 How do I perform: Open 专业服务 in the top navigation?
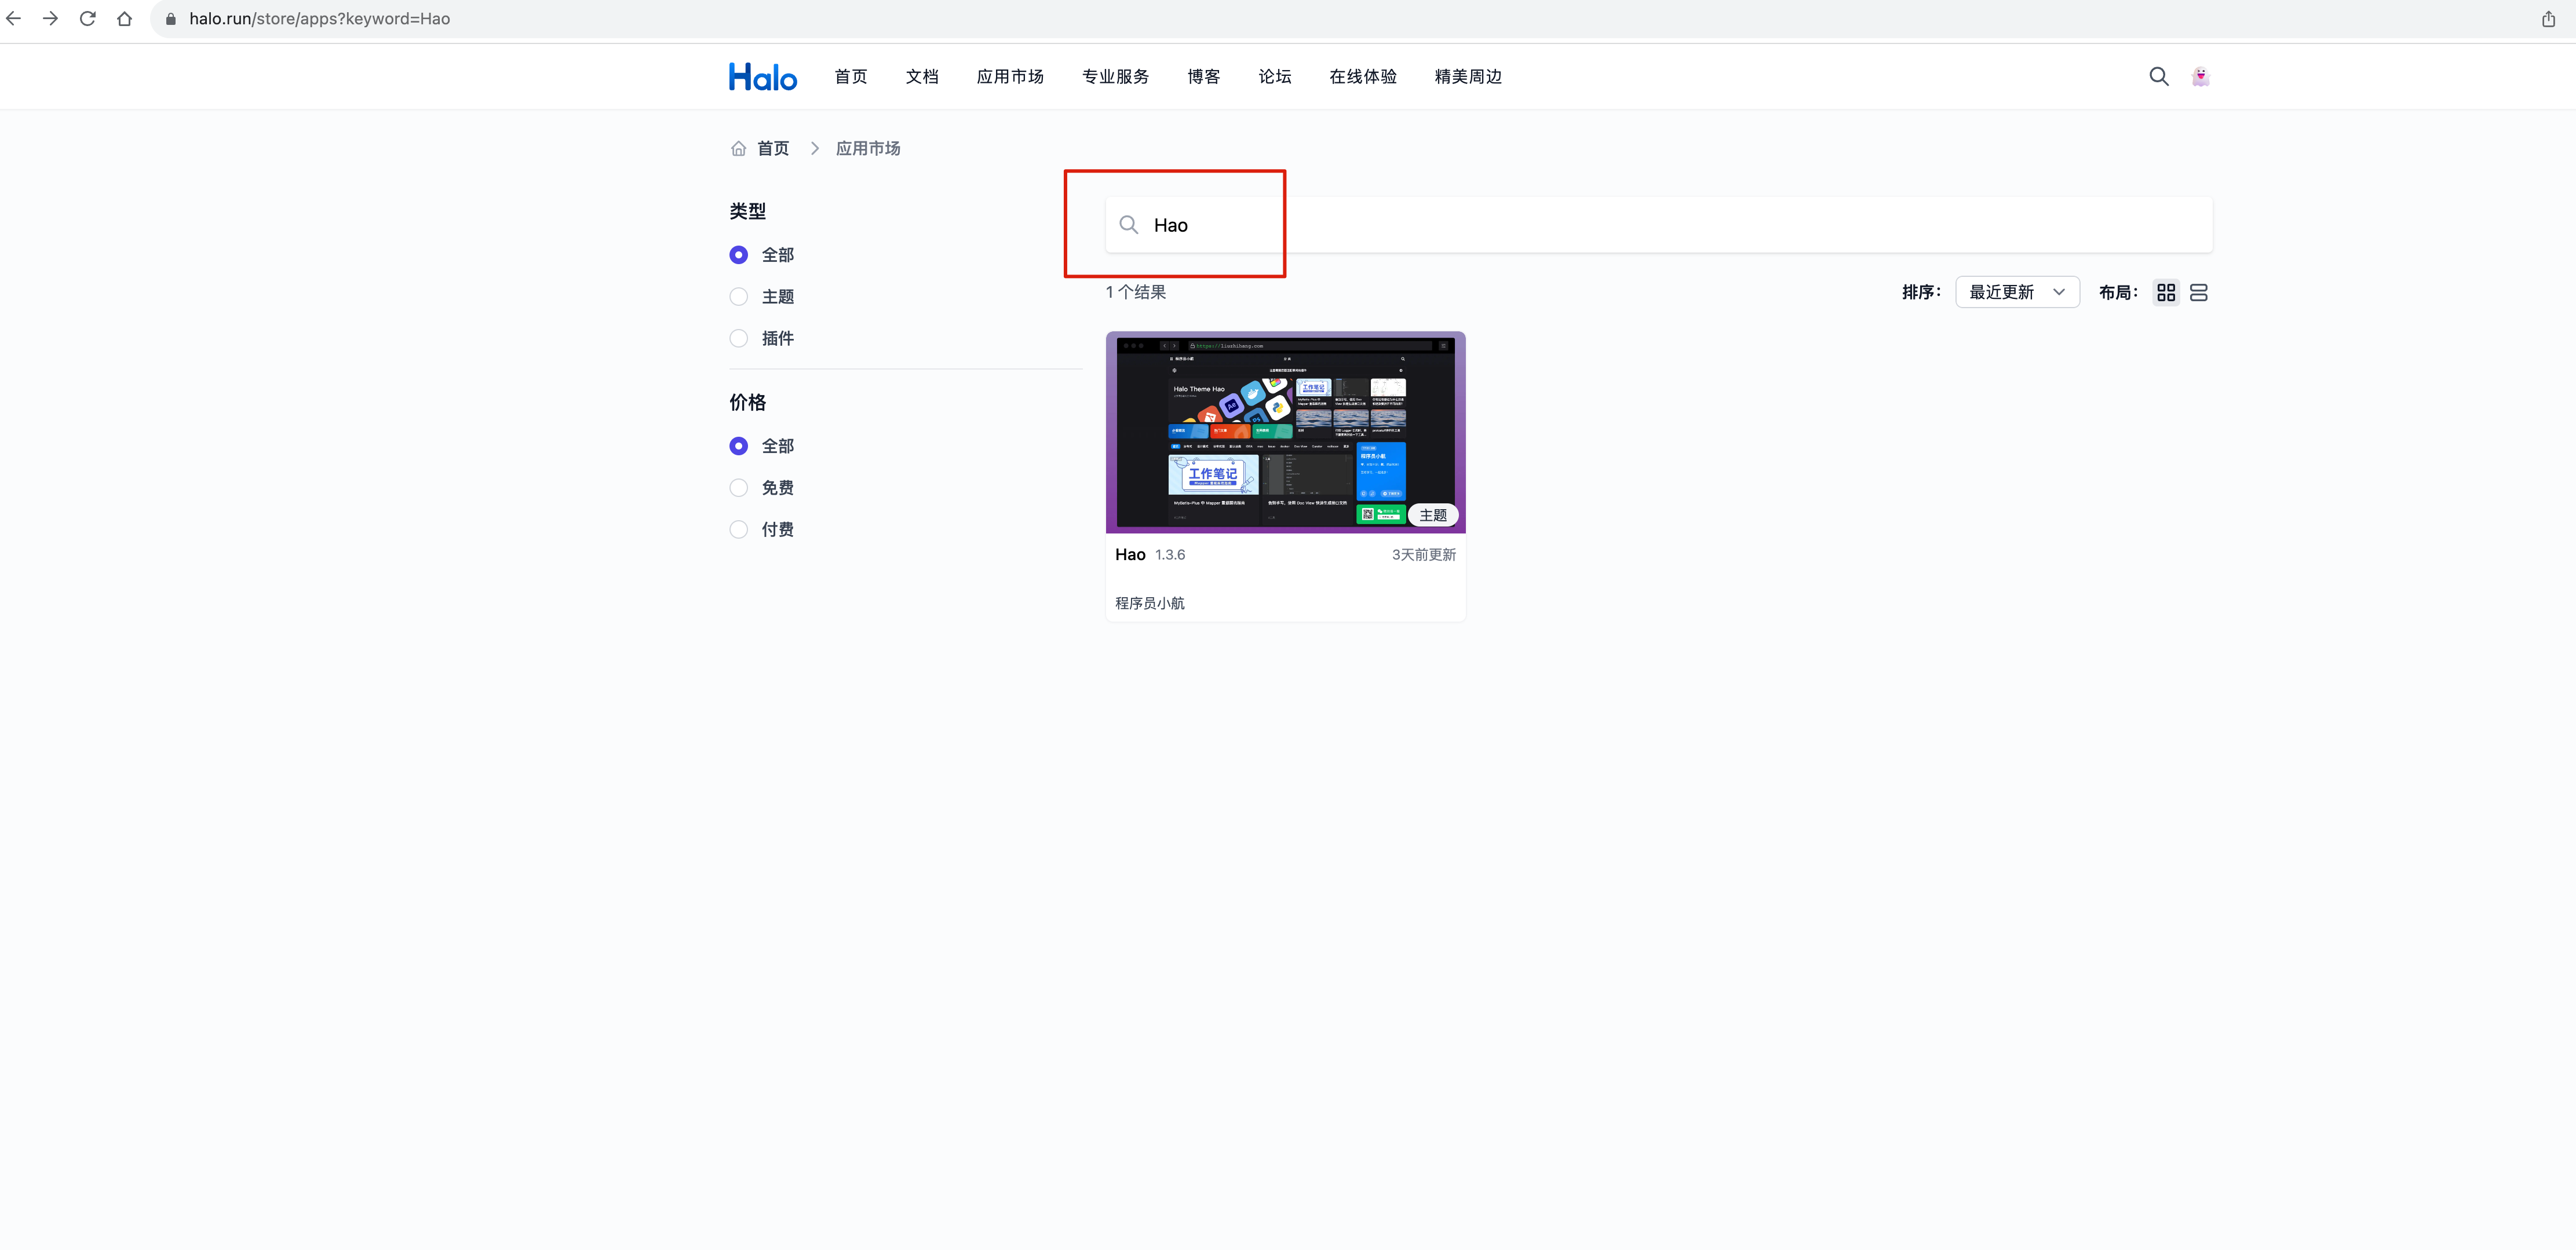click(1115, 77)
